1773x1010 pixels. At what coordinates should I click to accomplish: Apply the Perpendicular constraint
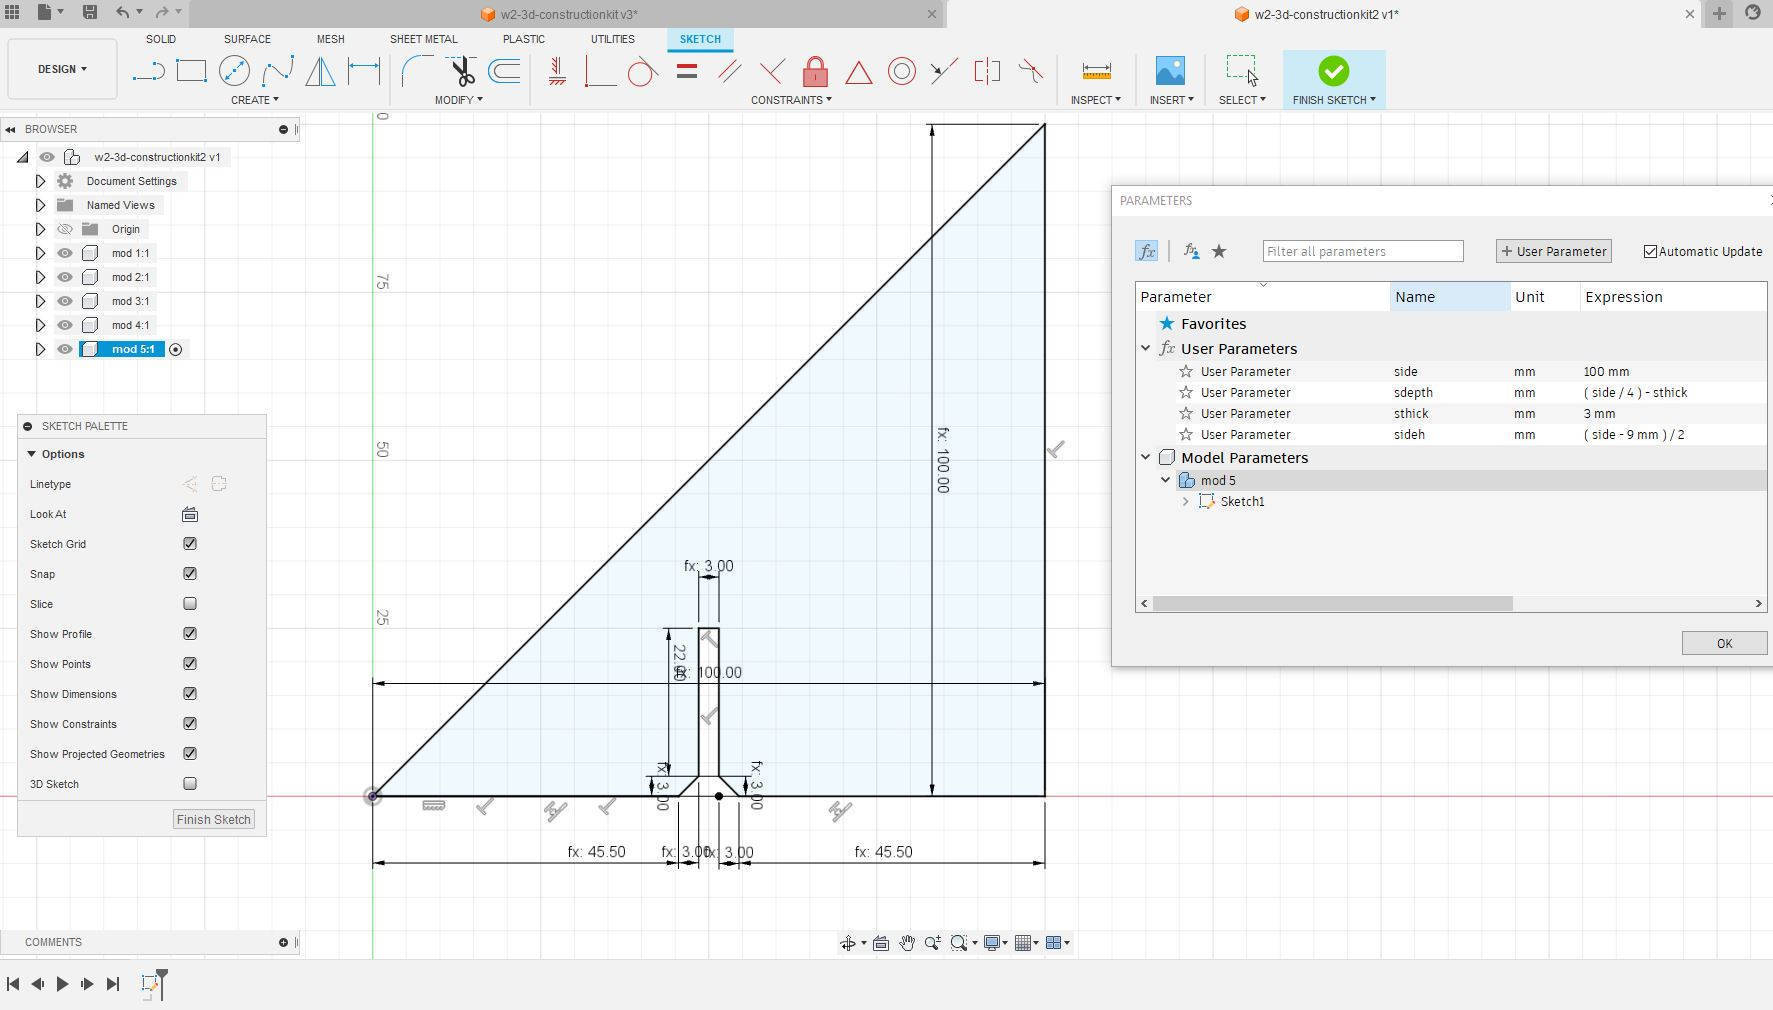(x=772, y=71)
